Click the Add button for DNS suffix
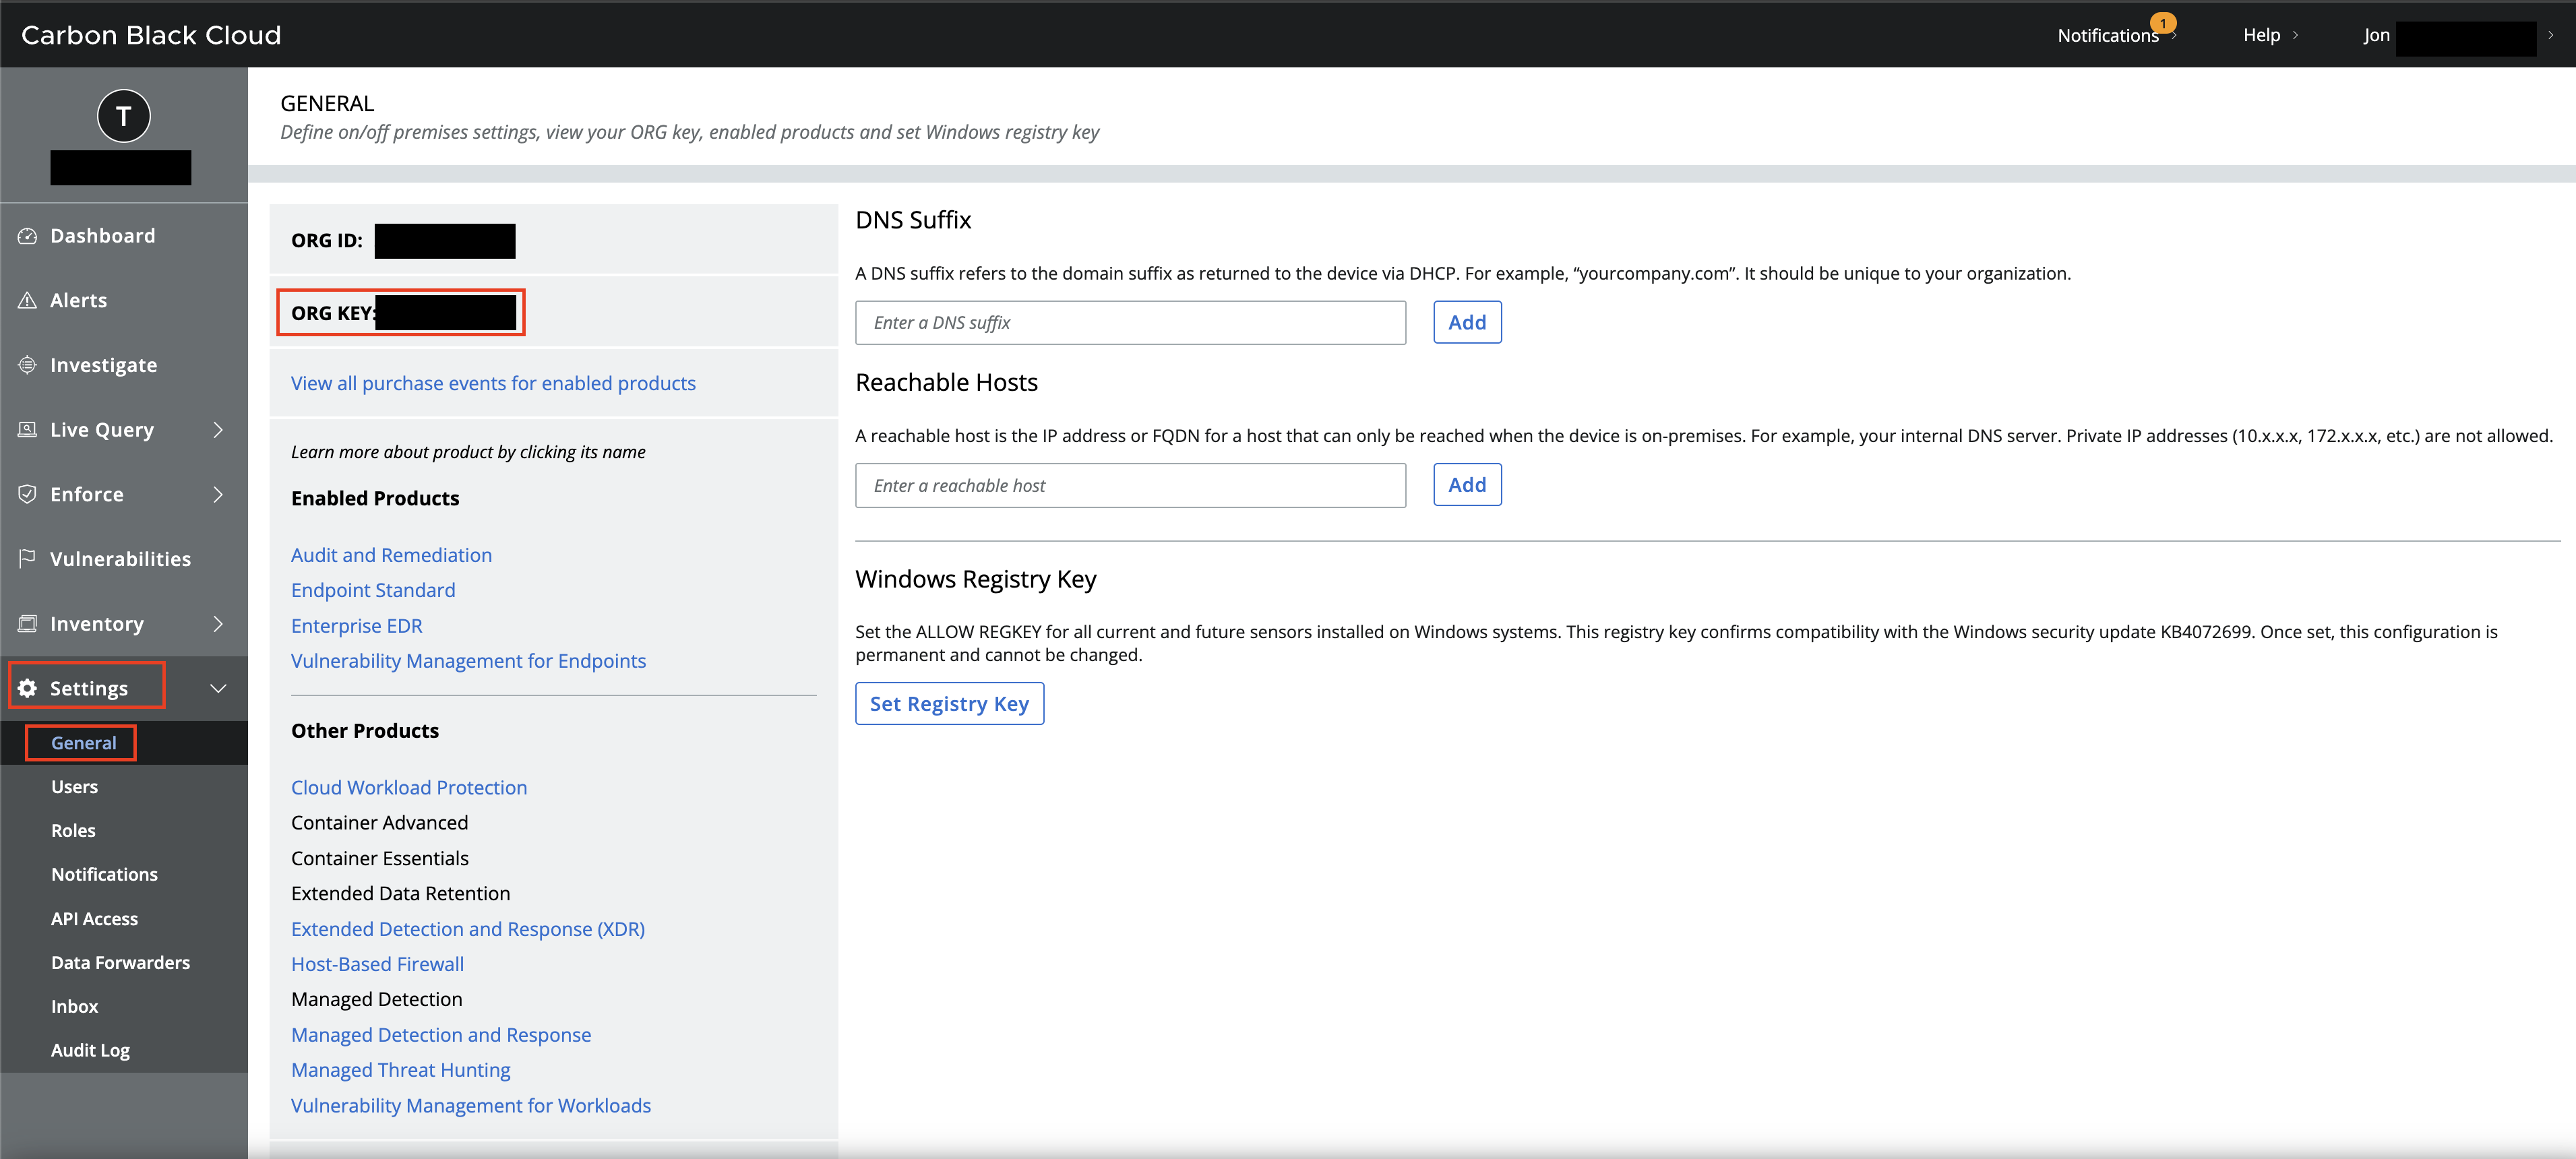The height and width of the screenshot is (1159, 2576). pyautogui.click(x=1466, y=322)
